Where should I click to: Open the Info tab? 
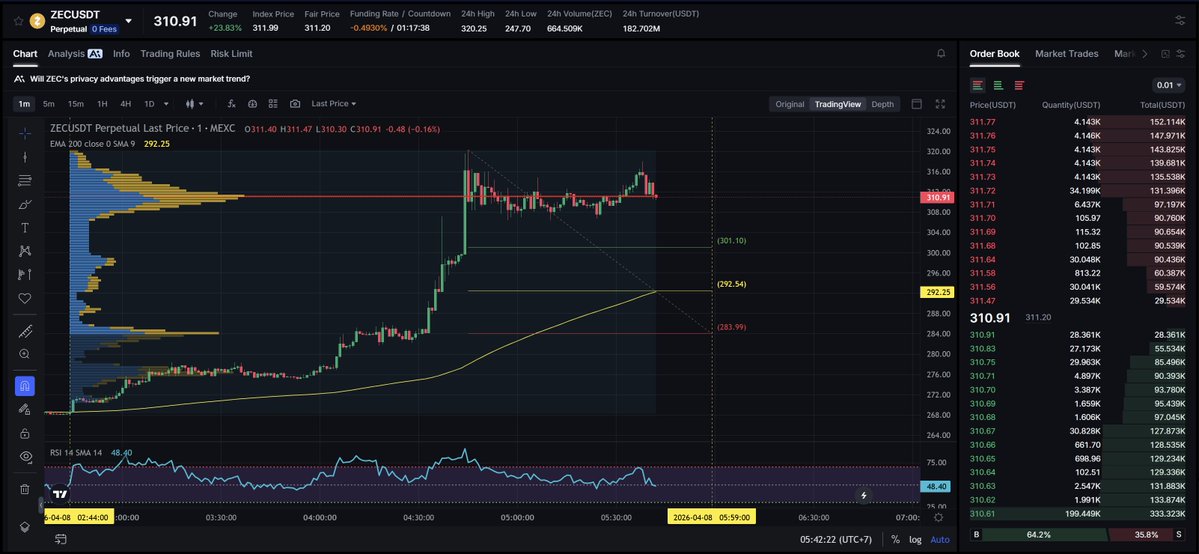(122, 54)
